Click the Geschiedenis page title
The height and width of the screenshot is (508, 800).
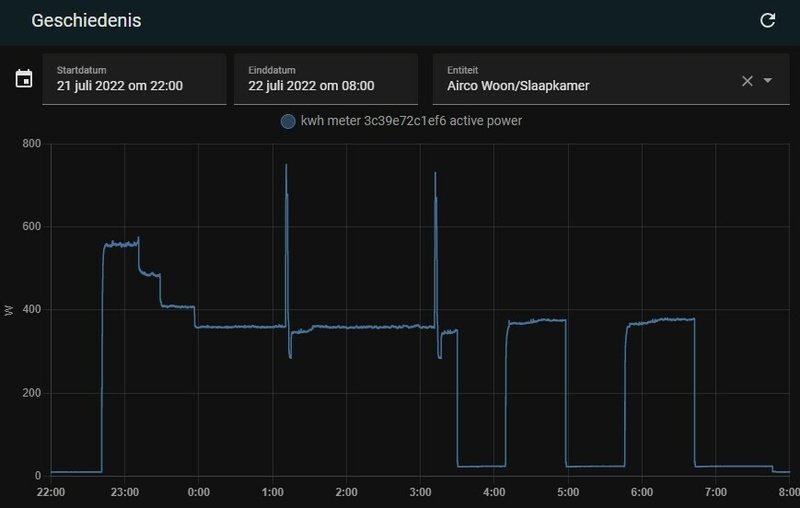pyautogui.click(x=86, y=20)
